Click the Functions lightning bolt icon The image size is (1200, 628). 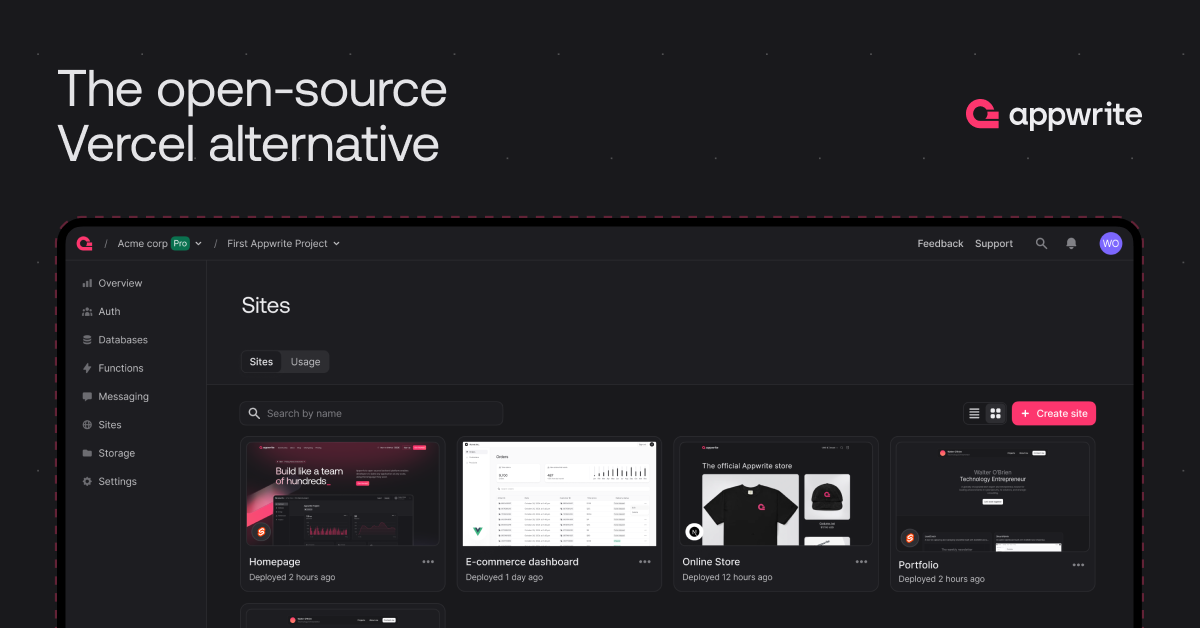click(x=88, y=368)
